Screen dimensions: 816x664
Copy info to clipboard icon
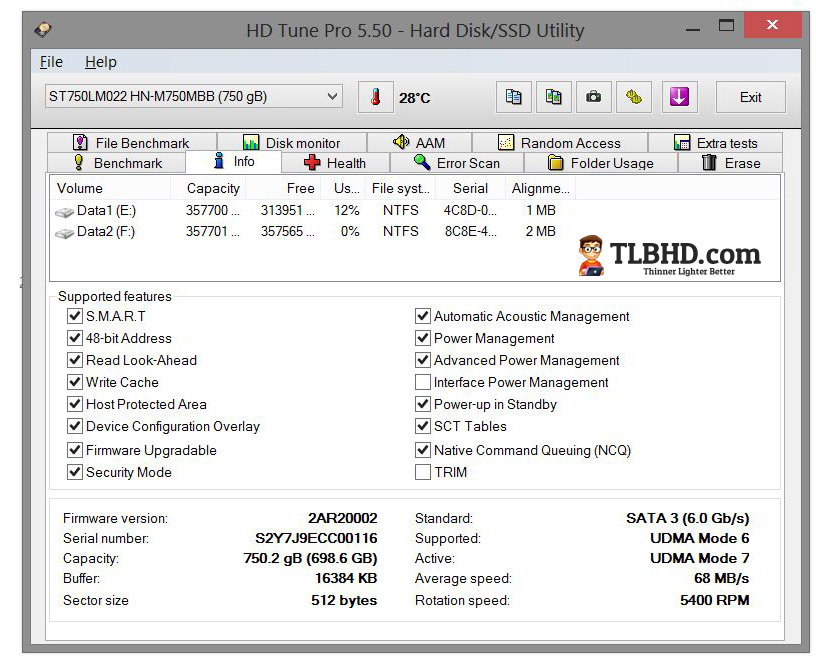tap(514, 97)
